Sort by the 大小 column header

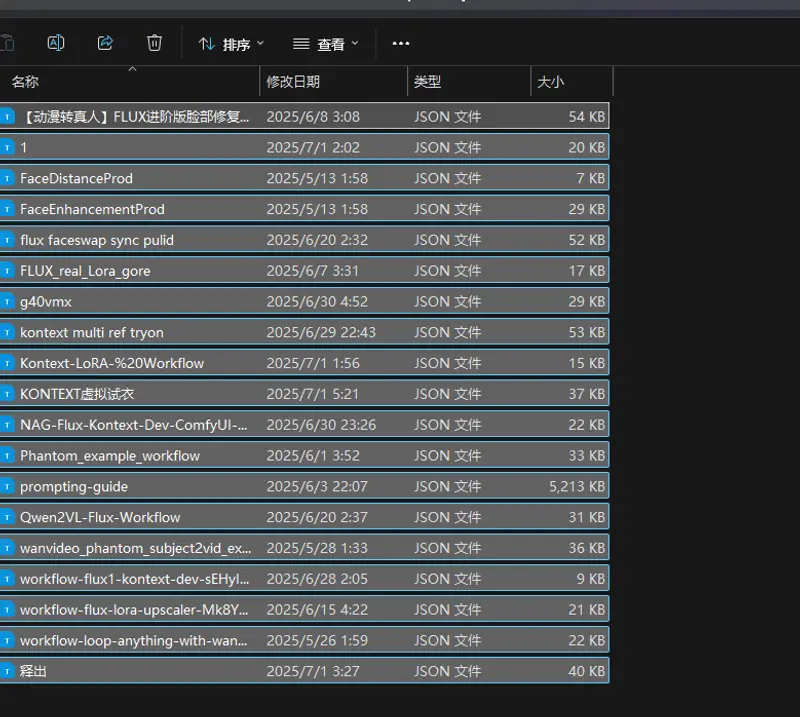(x=551, y=82)
